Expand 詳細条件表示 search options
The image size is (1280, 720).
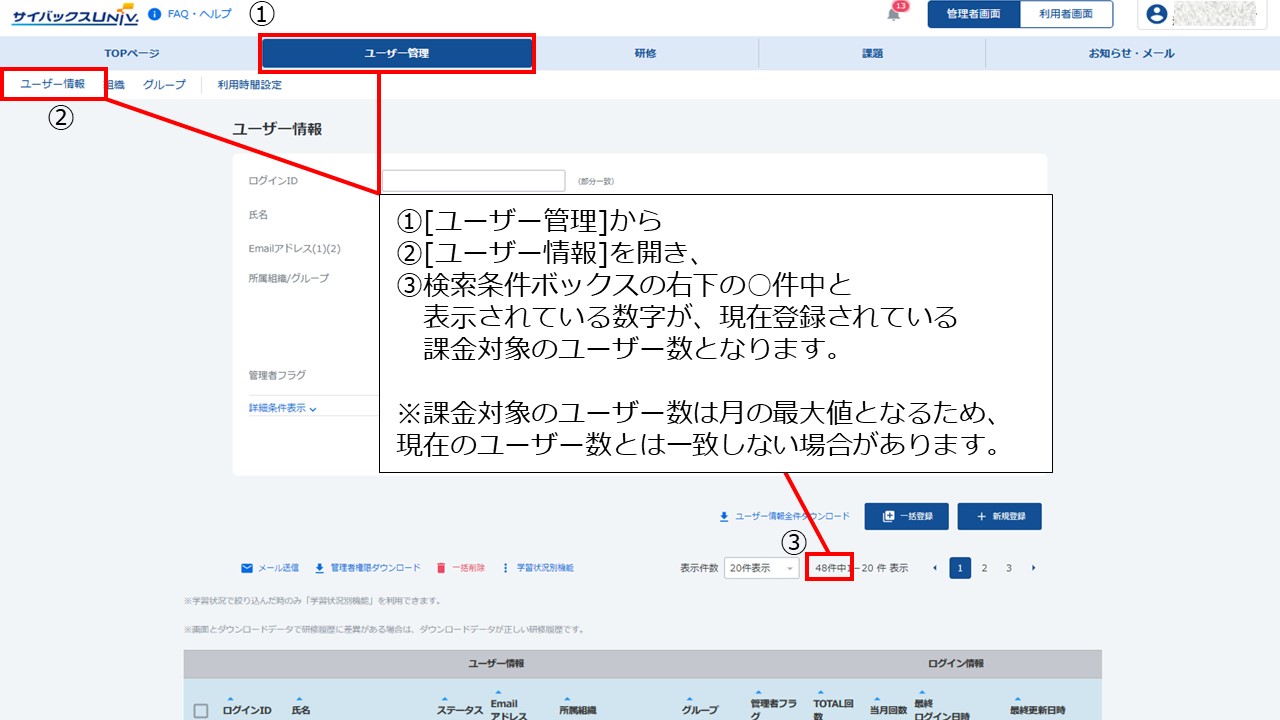(282, 408)
